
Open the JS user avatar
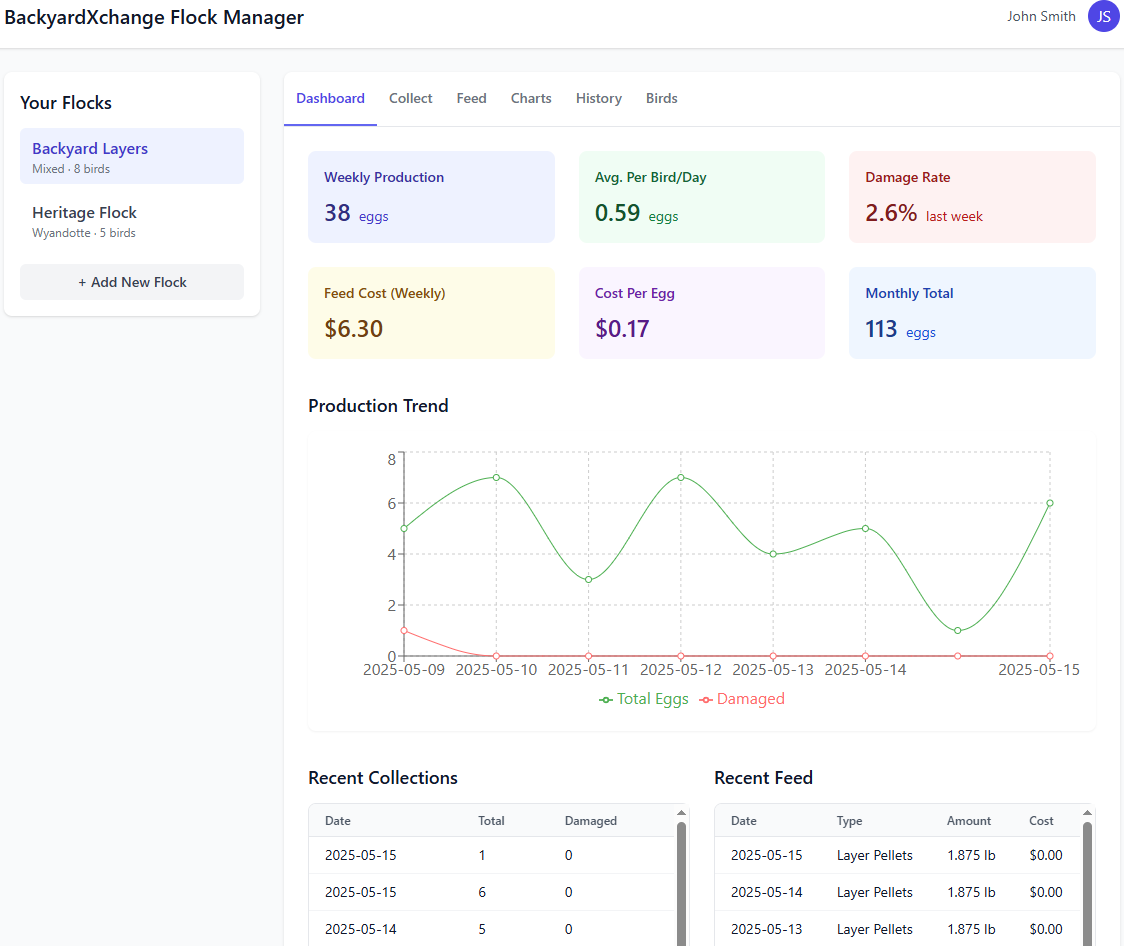click(x=1103, y=16)
